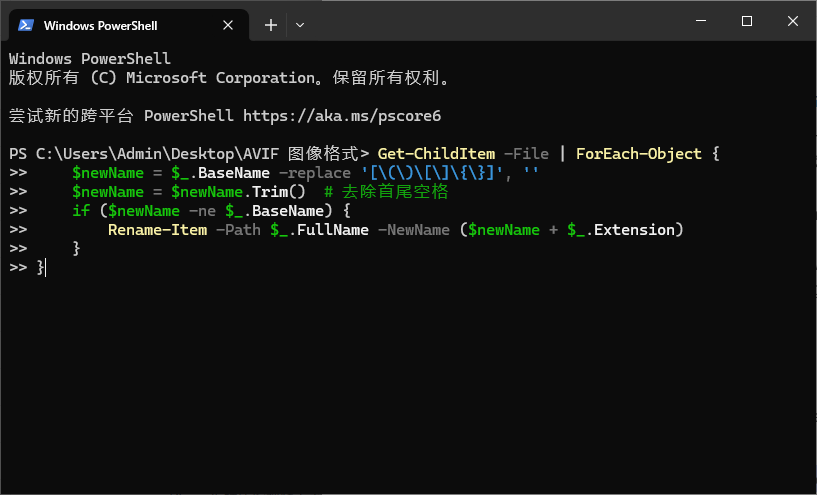Click the -File parameter text

click(x=526, y=154)
